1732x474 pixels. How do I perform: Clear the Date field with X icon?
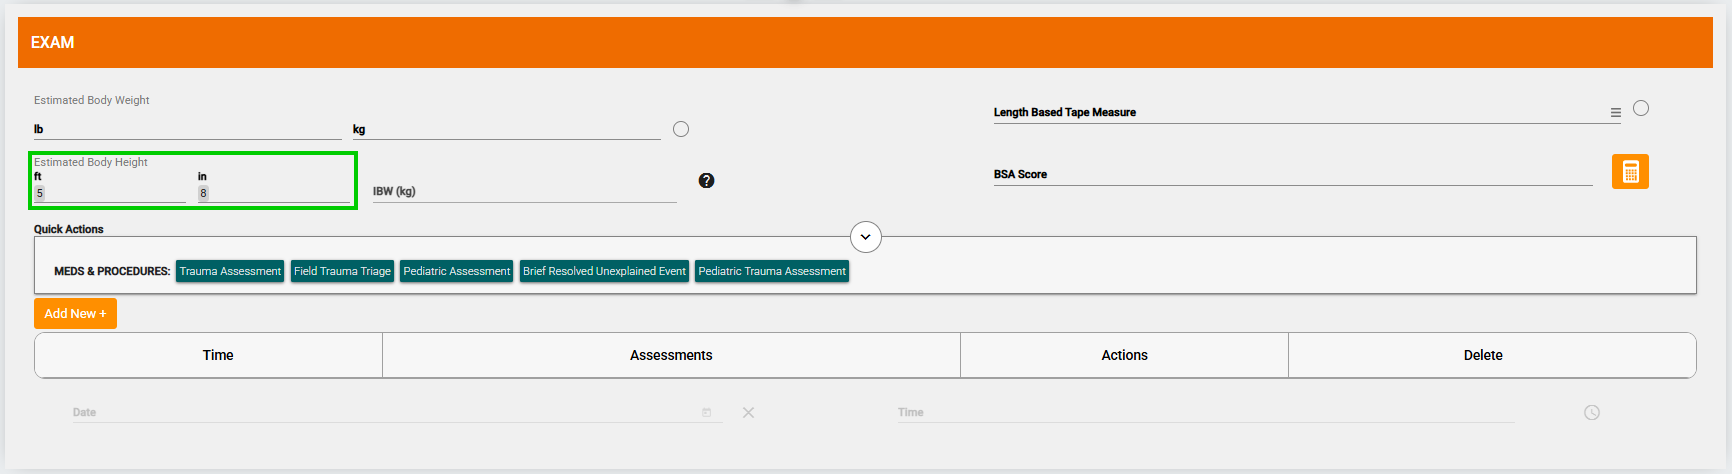pyautogui.click(x=748, y=412)
